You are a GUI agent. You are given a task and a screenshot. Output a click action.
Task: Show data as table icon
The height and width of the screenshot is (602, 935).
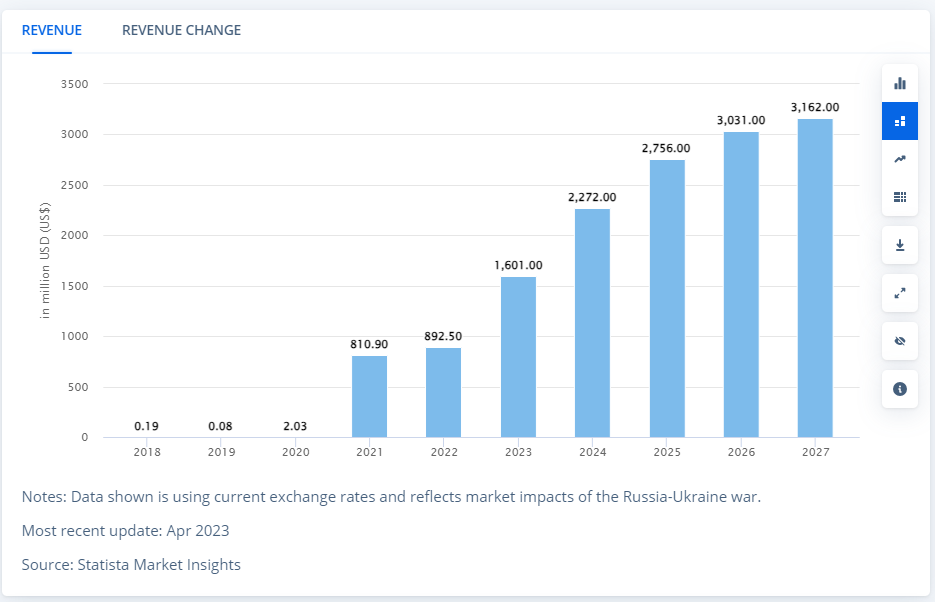click(x=900, y=197)
